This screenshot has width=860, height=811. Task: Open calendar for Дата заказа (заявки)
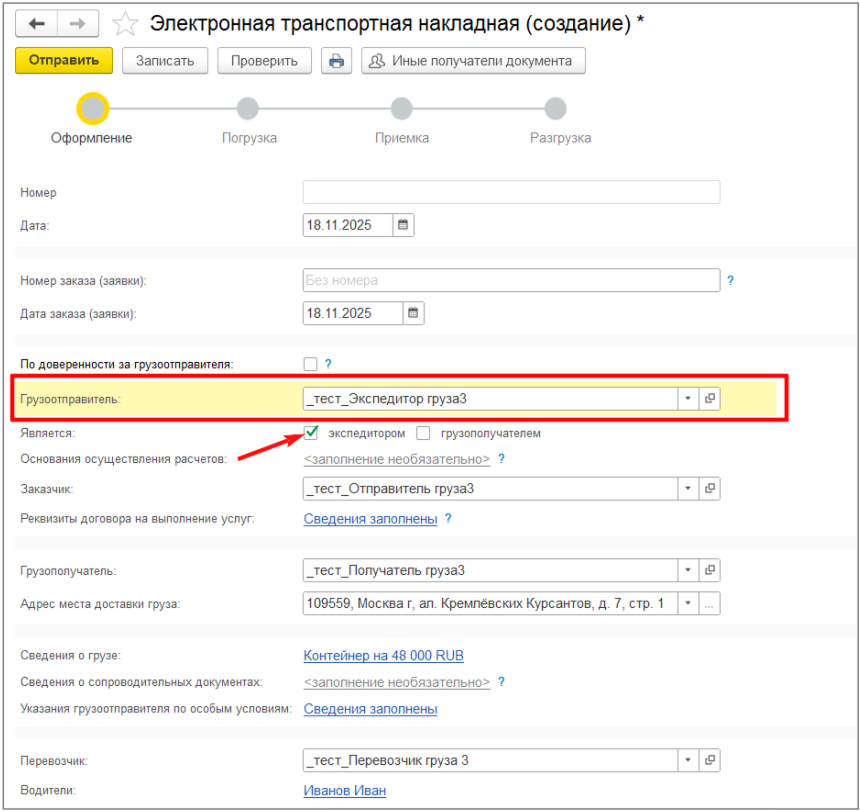(413, 313)
